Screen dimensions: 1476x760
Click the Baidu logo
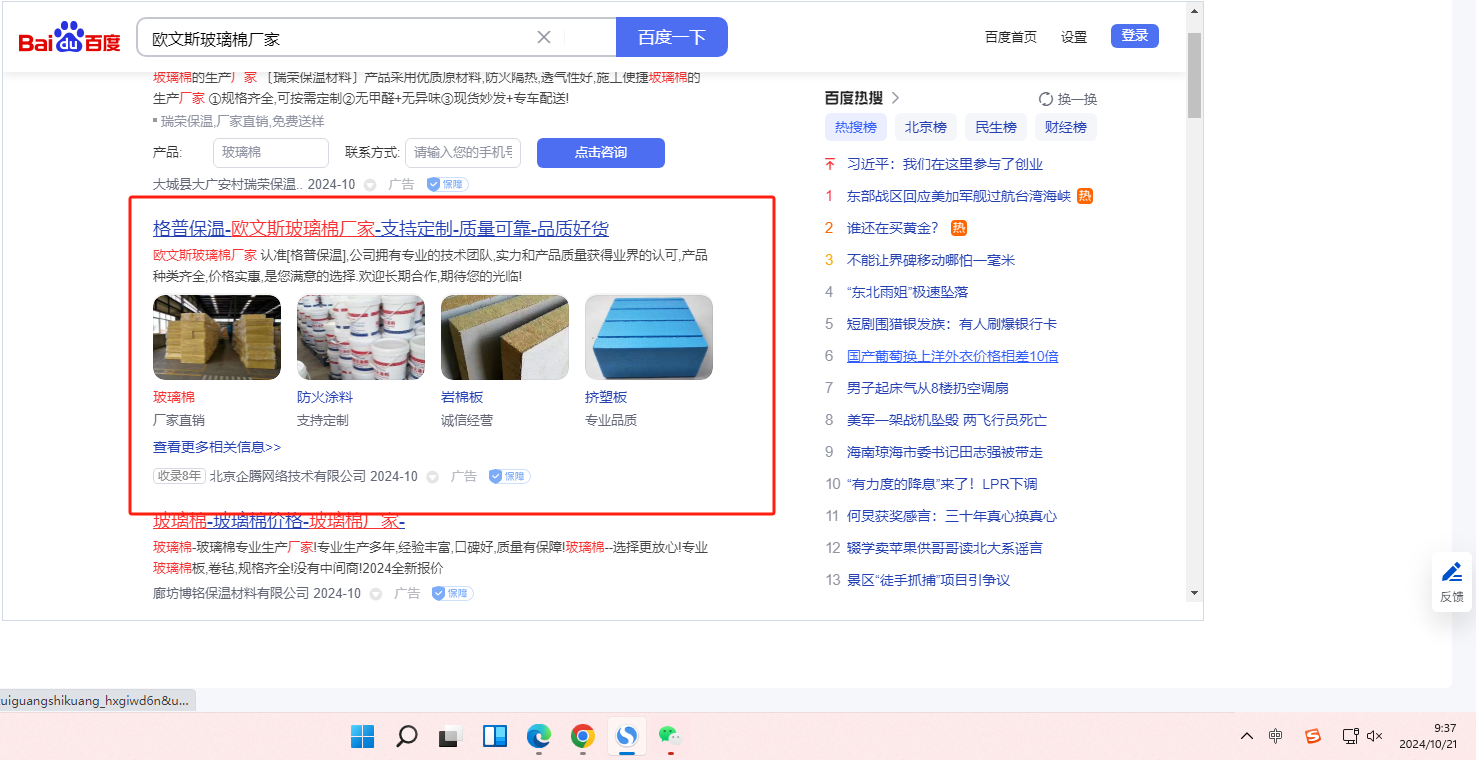69,38
